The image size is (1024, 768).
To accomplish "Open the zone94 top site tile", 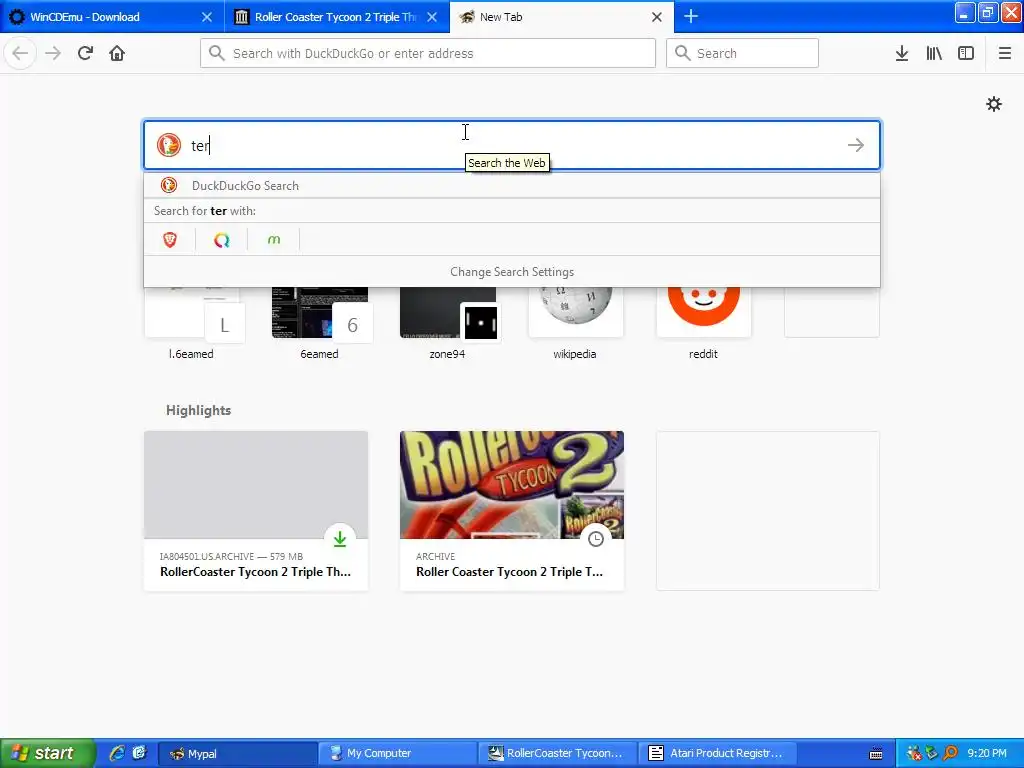I will (x=447, y=323).
